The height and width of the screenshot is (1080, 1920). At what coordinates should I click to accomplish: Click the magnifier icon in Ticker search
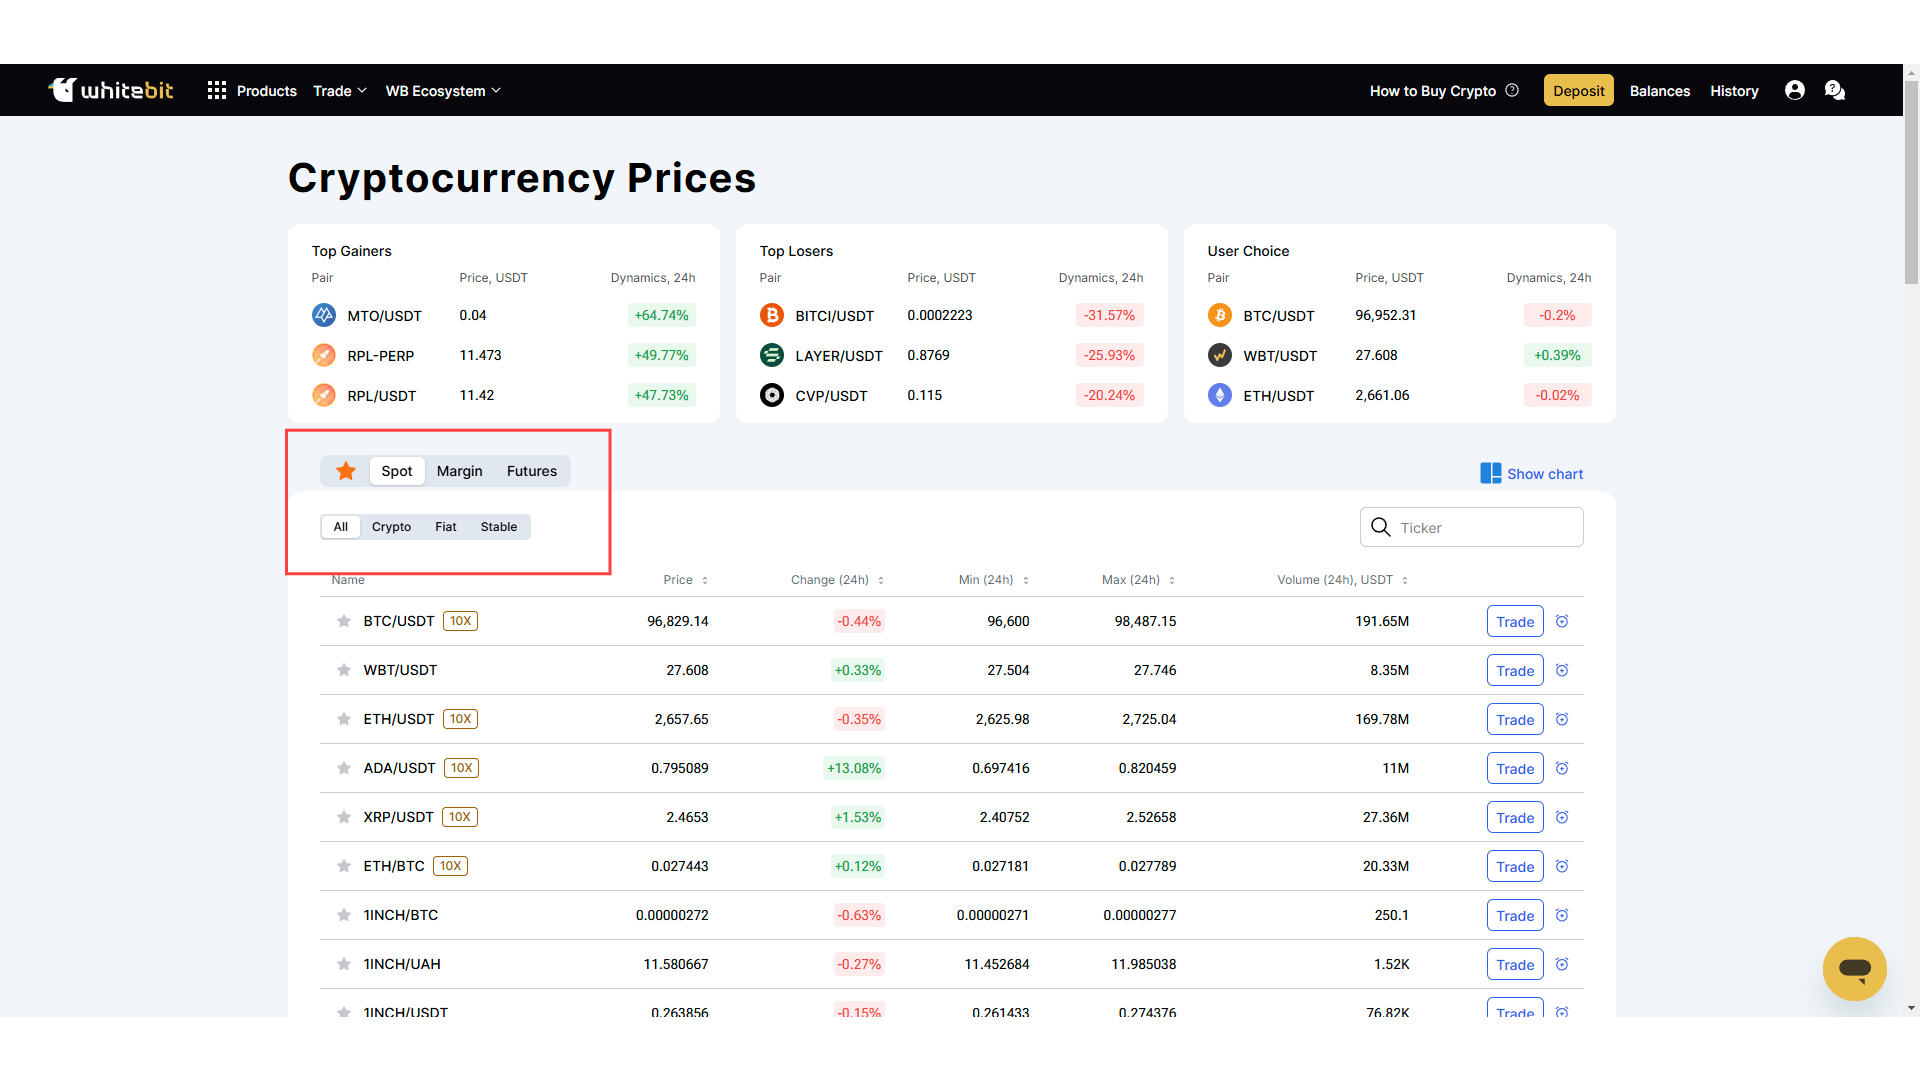tap(1381, 527)
